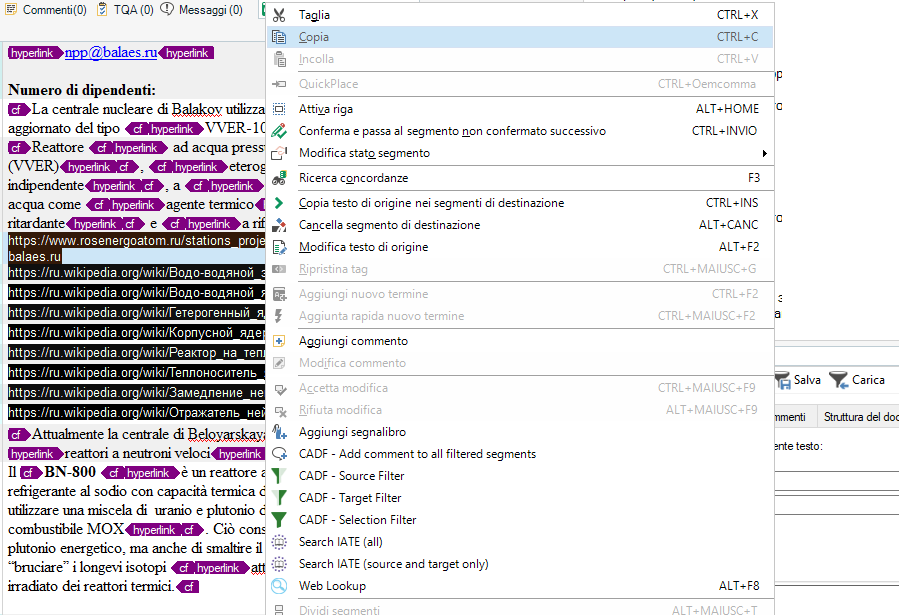Screen dimensions: 899x615
Task: Click the CADF Target Filter funnel icon
Action: [x=279, y=498]
